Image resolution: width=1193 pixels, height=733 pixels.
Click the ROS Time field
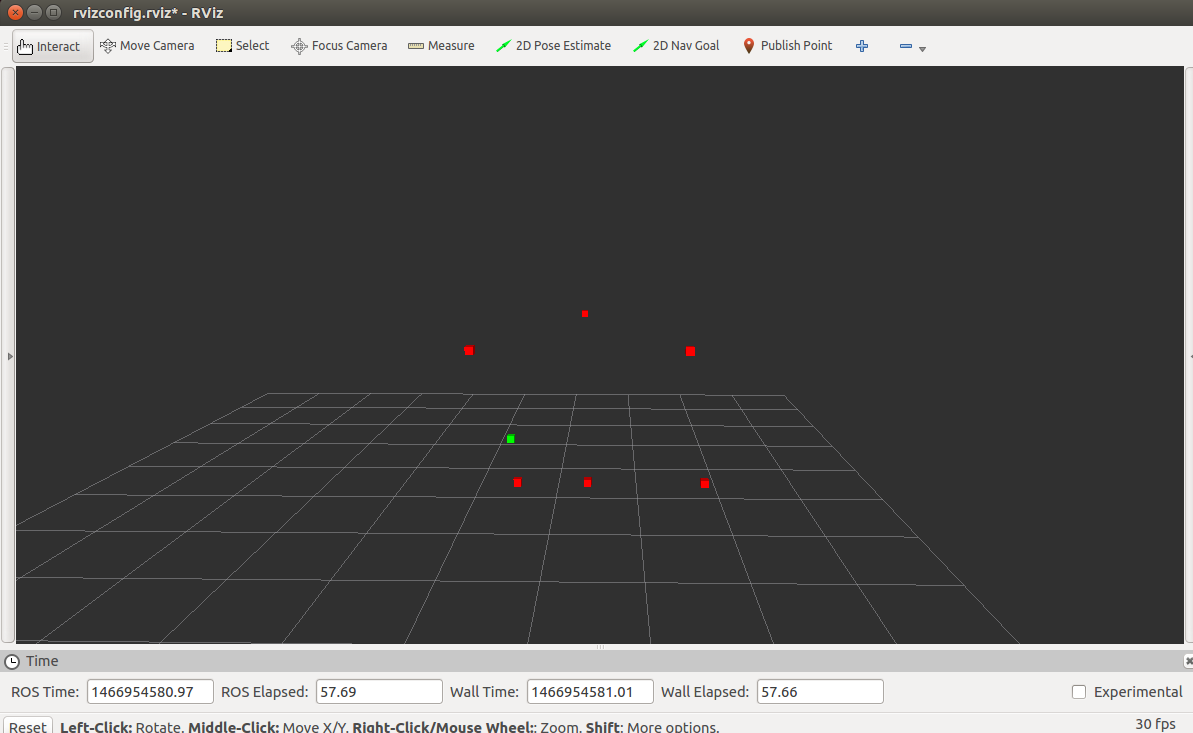click(x=150, y=692)
